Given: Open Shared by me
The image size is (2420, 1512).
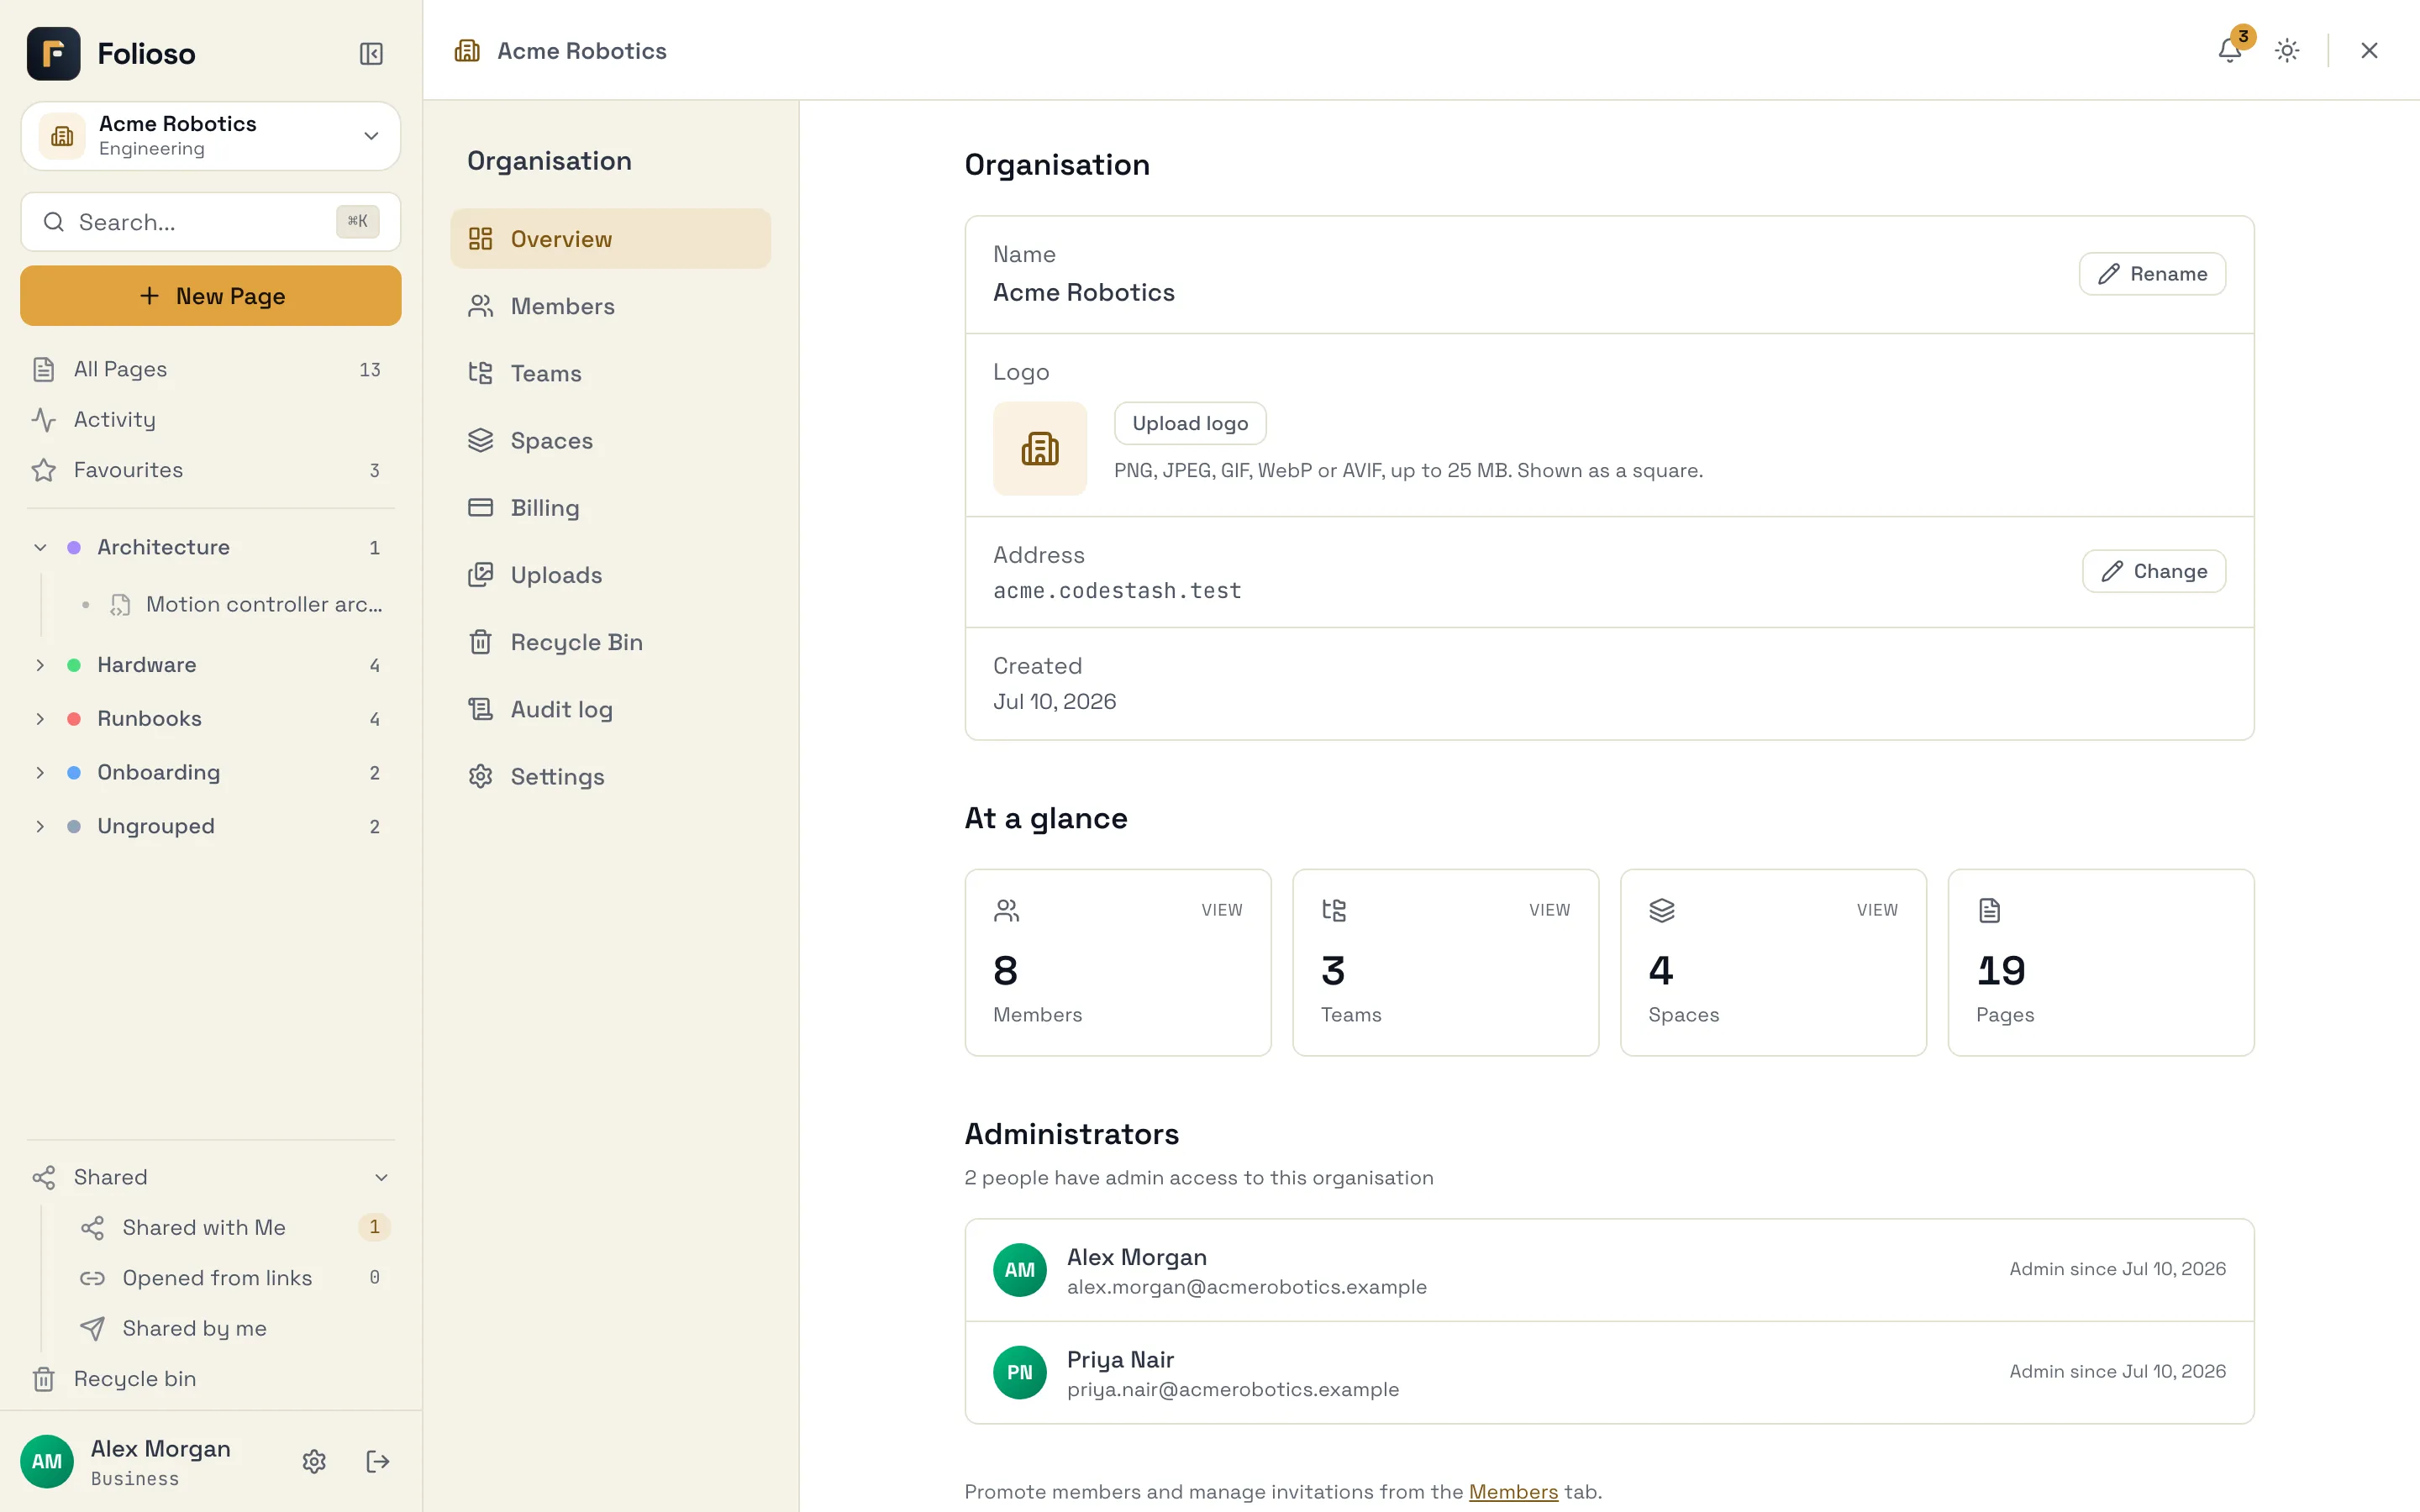Looking at the screenshot, I should click(x=236, y=1328).
